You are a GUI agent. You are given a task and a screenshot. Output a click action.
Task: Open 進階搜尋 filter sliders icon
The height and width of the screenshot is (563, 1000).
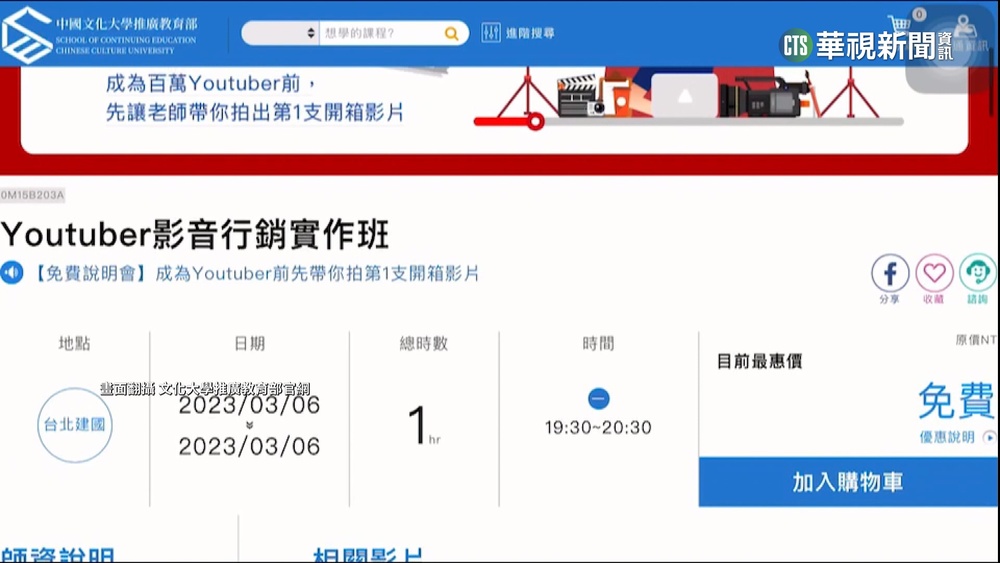point(490,33)
